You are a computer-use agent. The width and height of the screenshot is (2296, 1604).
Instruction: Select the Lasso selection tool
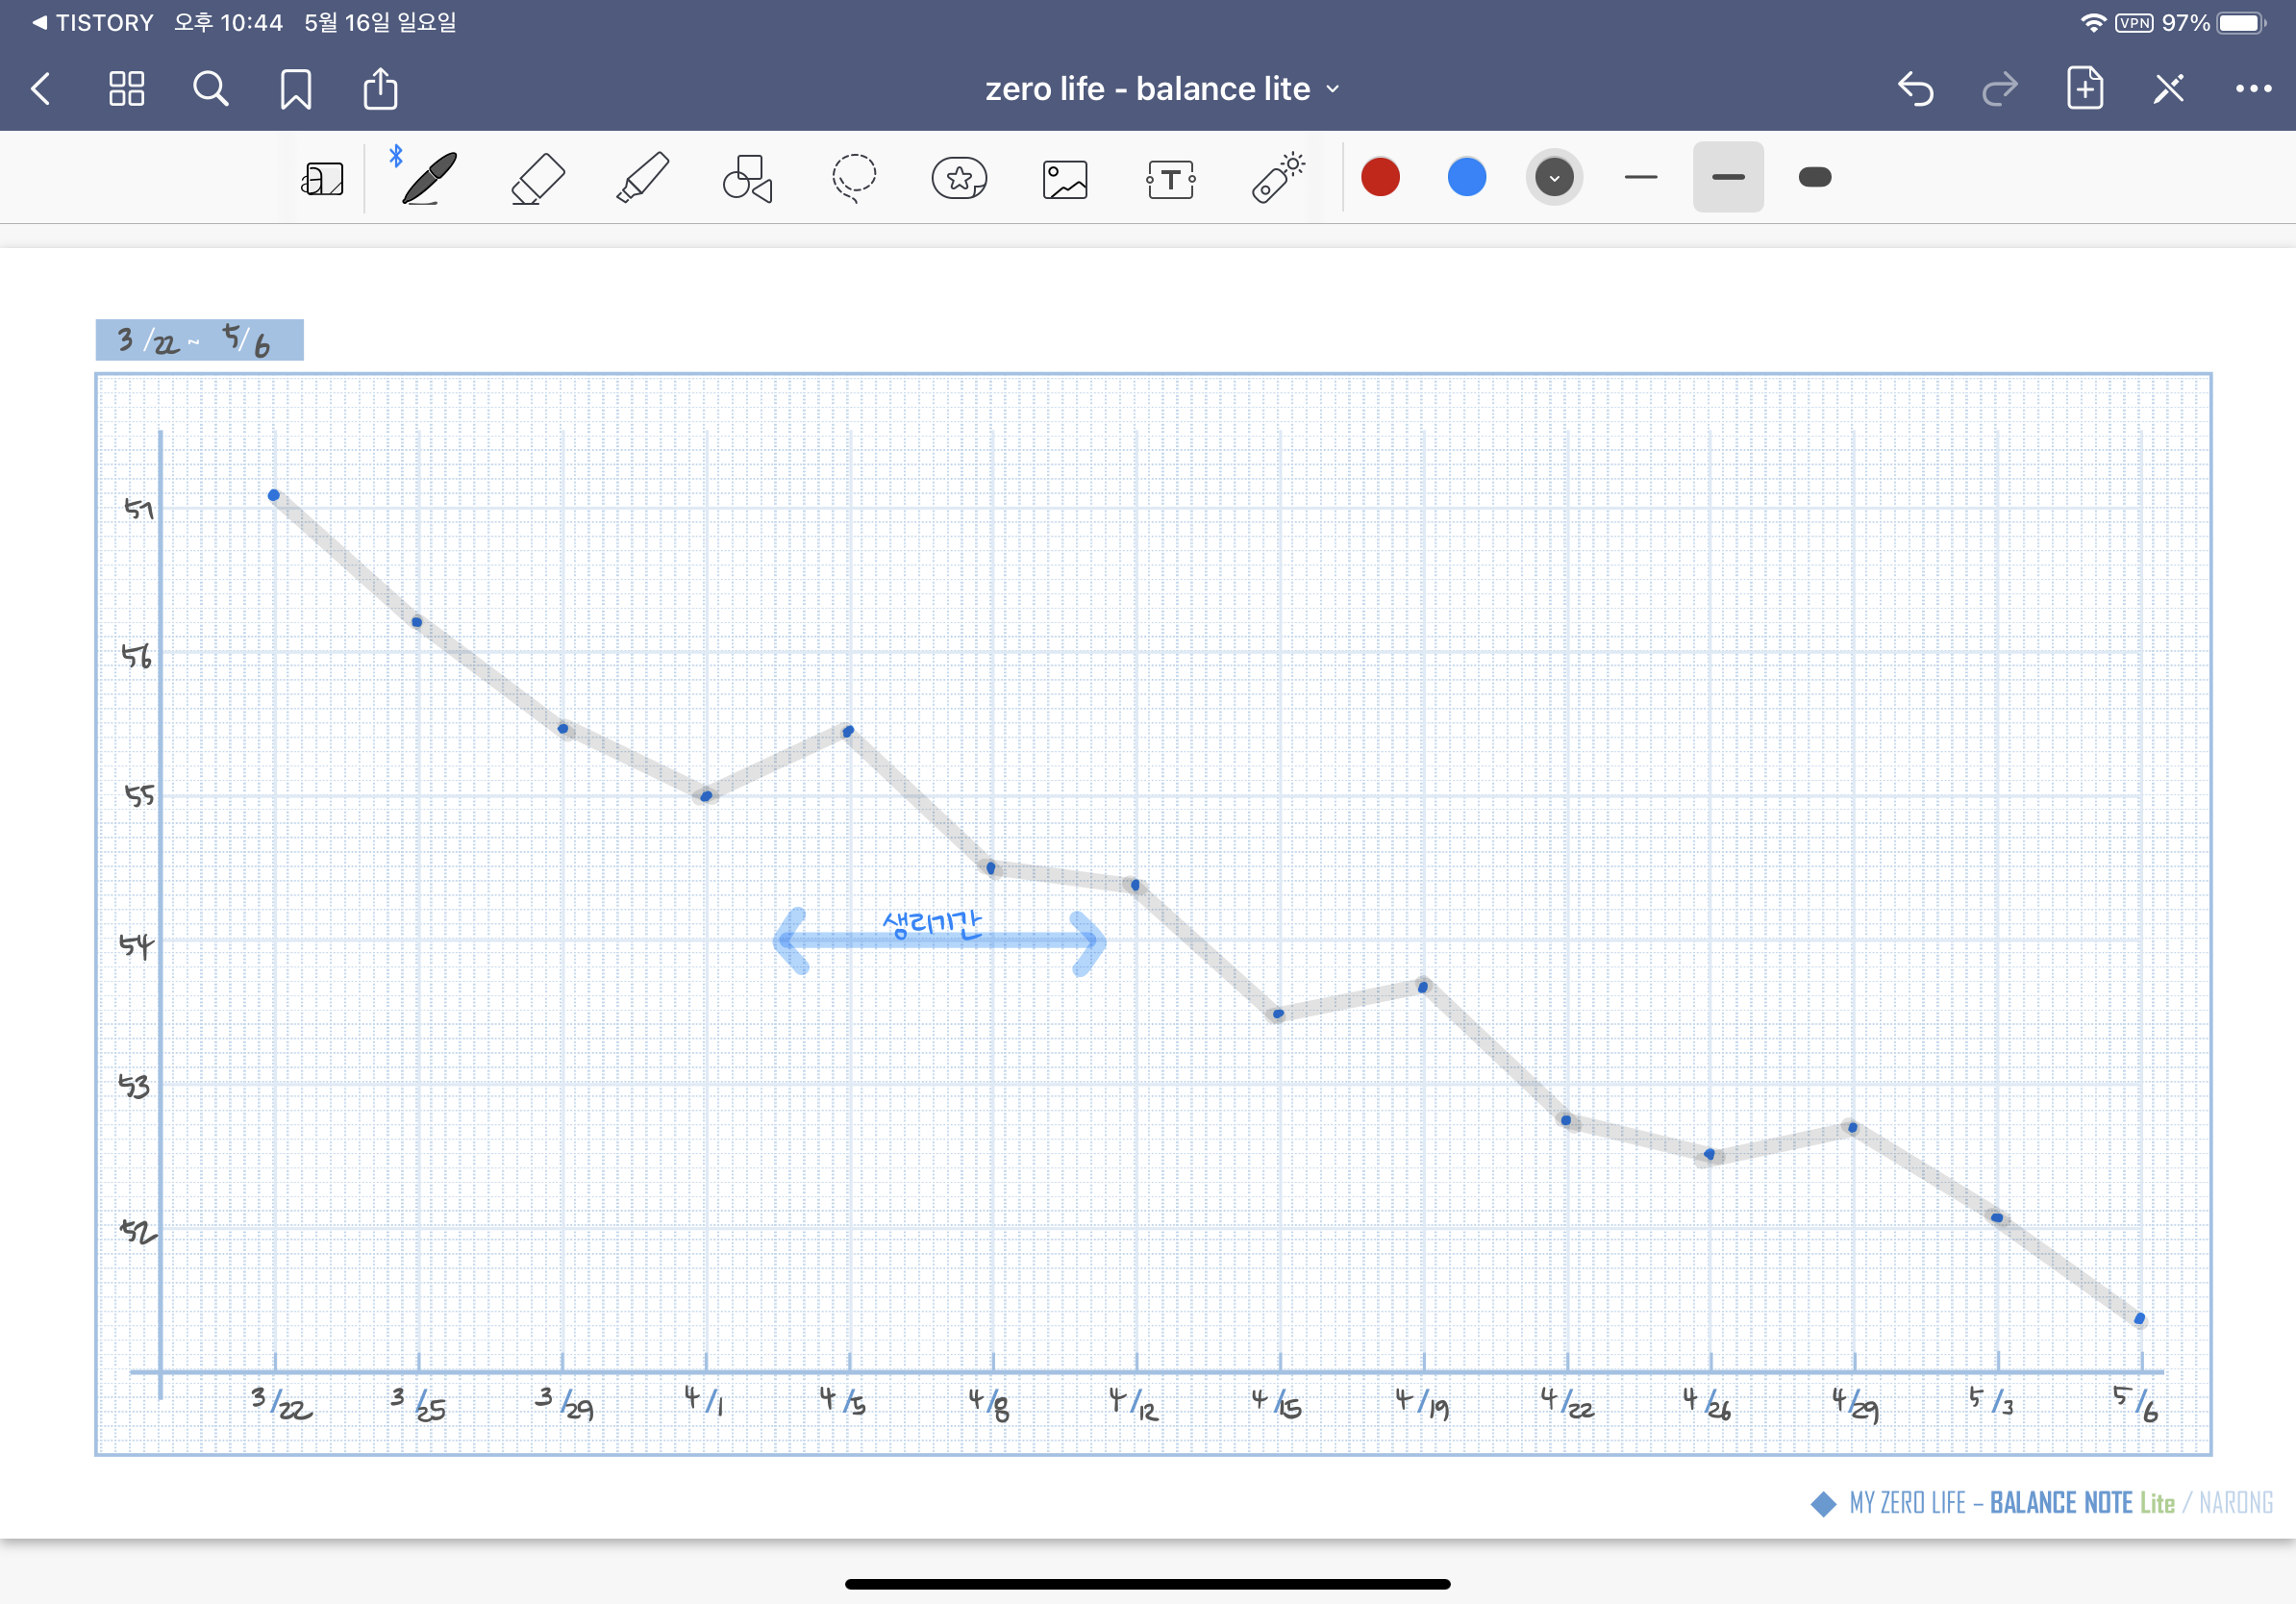click(853, 179)
